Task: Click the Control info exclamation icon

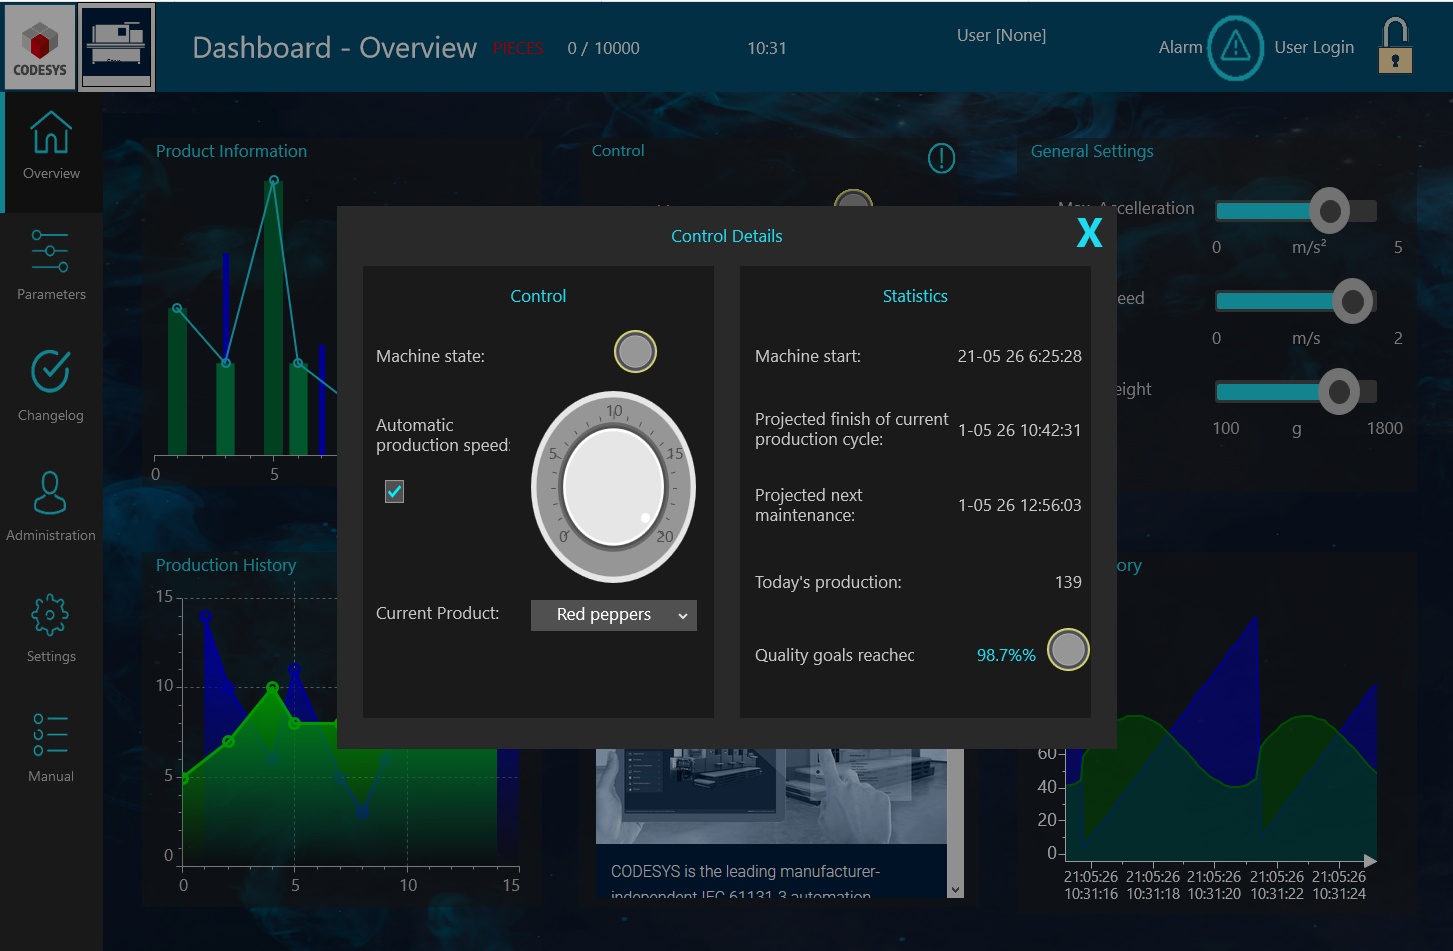Action: (941, 158)
